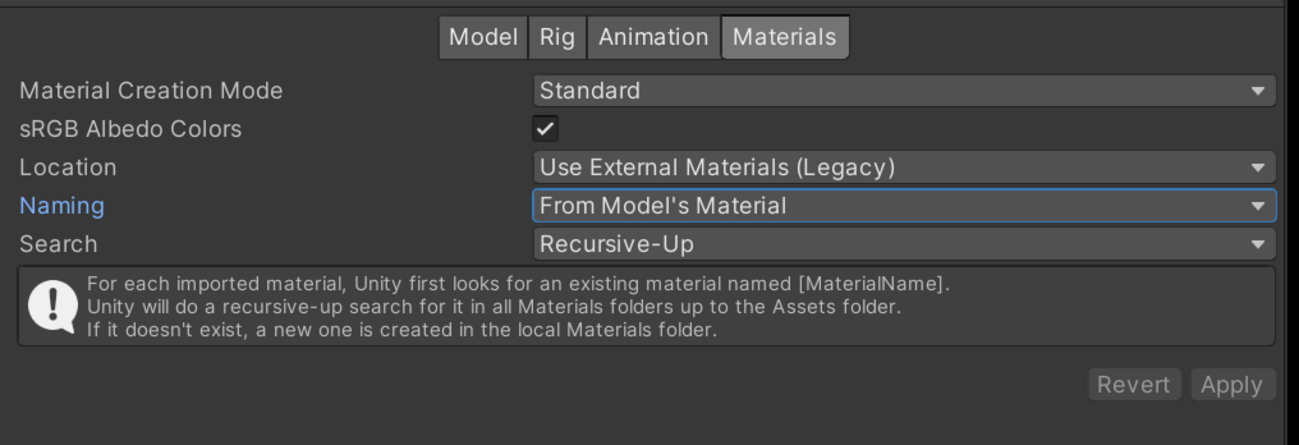Image resolution: width=1299 pixels, height=445 pixels.
Task: Expand the Search dropdown set to Recursive-Up
Action: [x=904, y=244]
